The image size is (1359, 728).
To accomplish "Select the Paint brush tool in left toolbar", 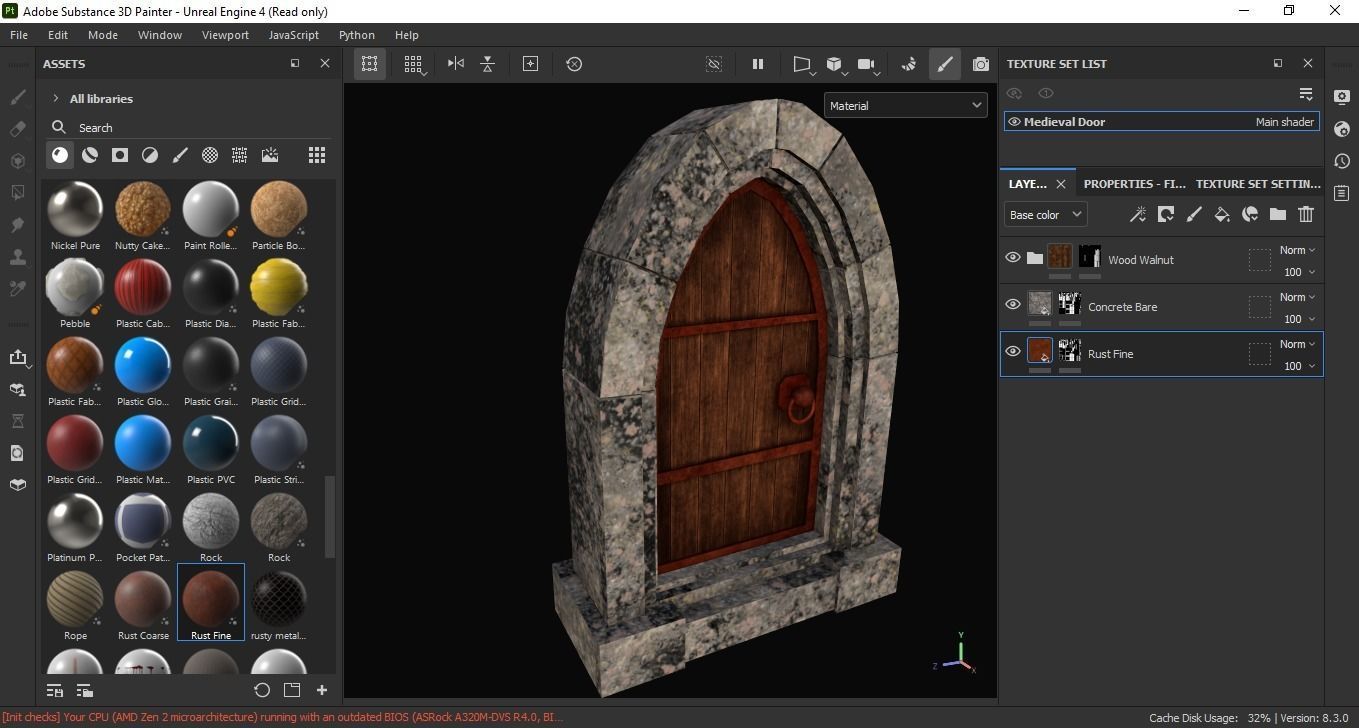I will pyautogui.click(x=17, y=97).
